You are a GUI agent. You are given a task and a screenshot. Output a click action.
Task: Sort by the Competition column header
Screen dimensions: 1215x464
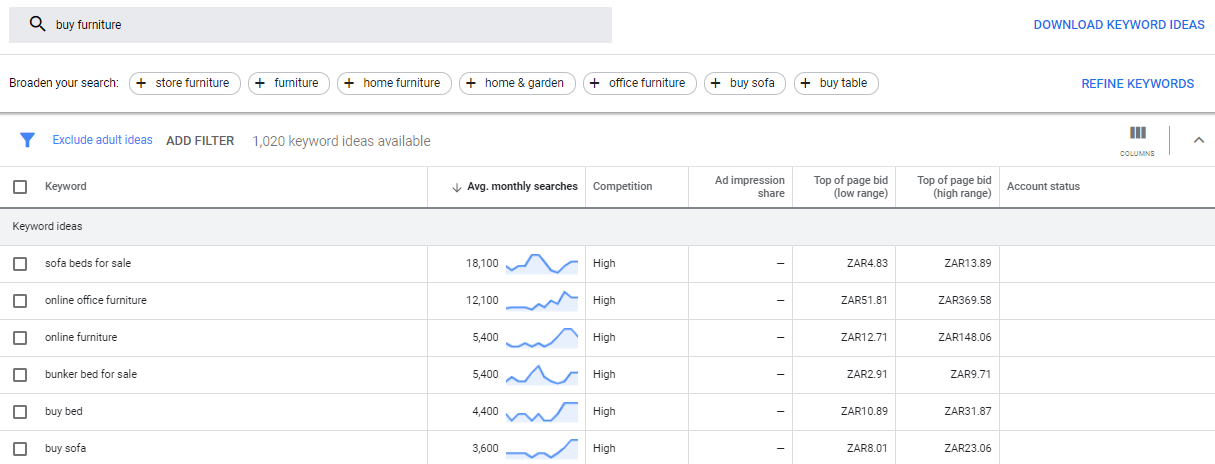622,187
